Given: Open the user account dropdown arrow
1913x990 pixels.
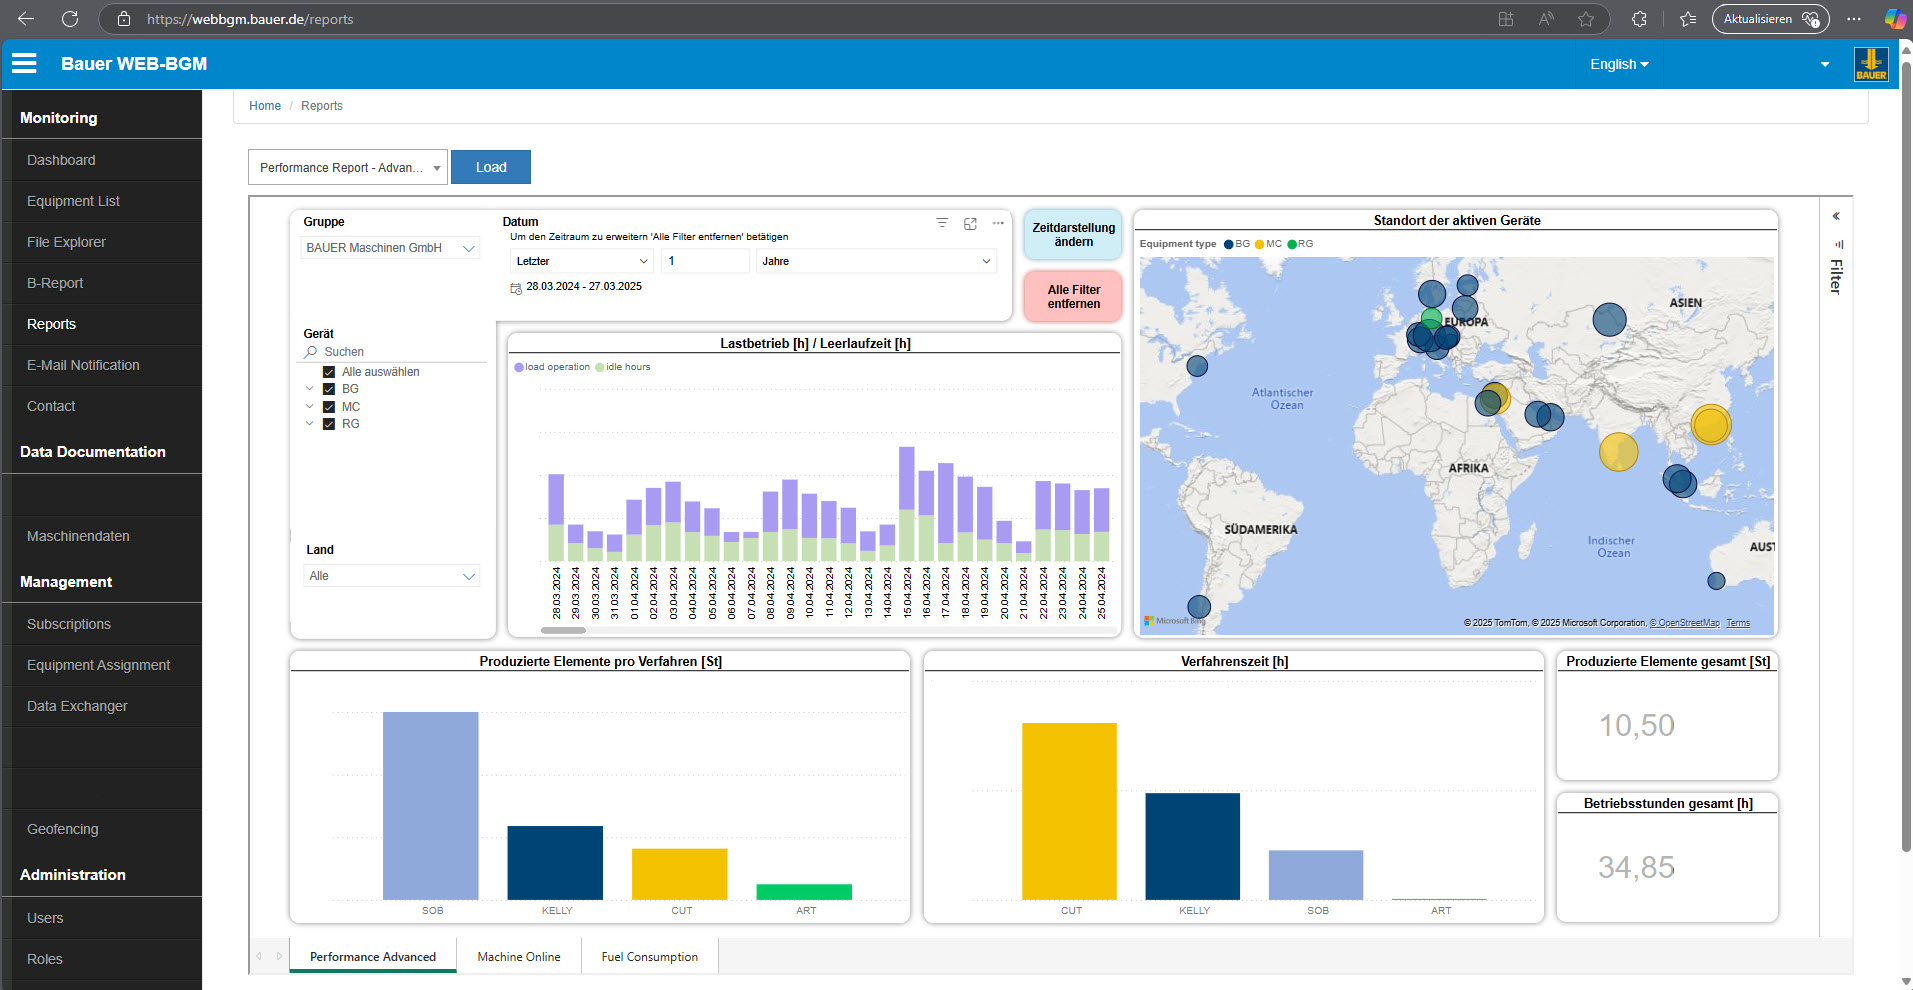Looking at the screenshot, I should click(x=1825, y=64).
